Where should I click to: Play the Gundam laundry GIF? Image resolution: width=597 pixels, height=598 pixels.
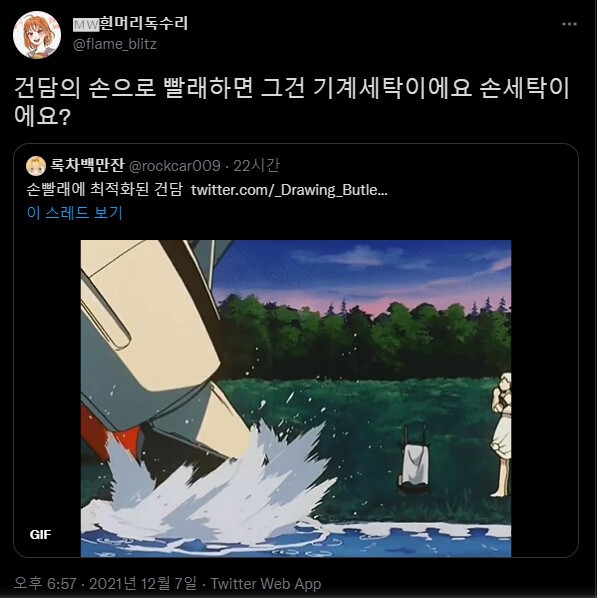pos(296,399)
